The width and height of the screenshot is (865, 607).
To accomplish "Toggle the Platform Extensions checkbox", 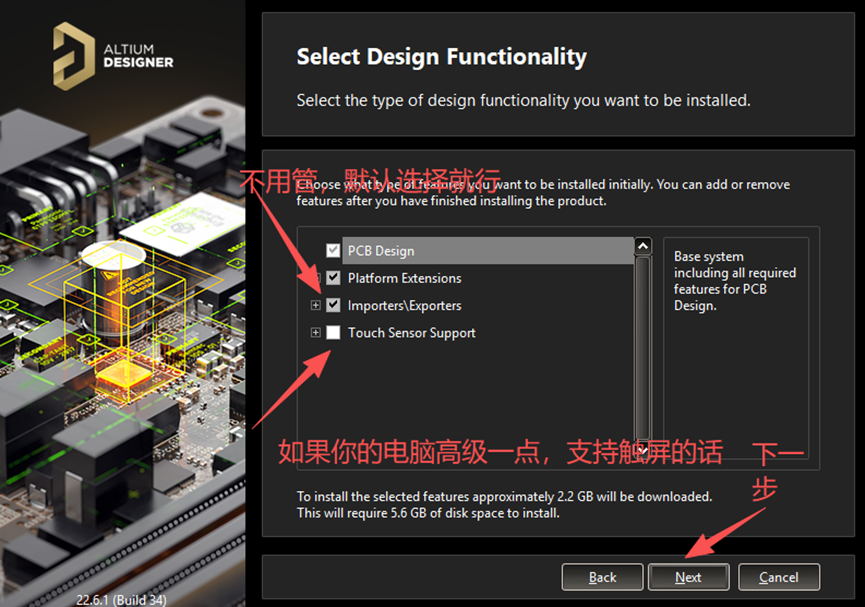I will [x=333, y=278].
